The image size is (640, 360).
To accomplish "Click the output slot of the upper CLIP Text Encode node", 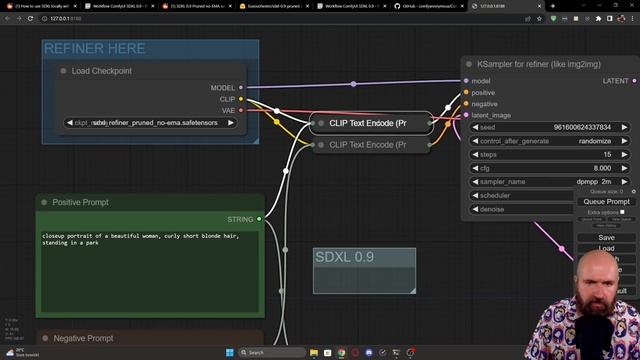I will [x=429, y=123].
